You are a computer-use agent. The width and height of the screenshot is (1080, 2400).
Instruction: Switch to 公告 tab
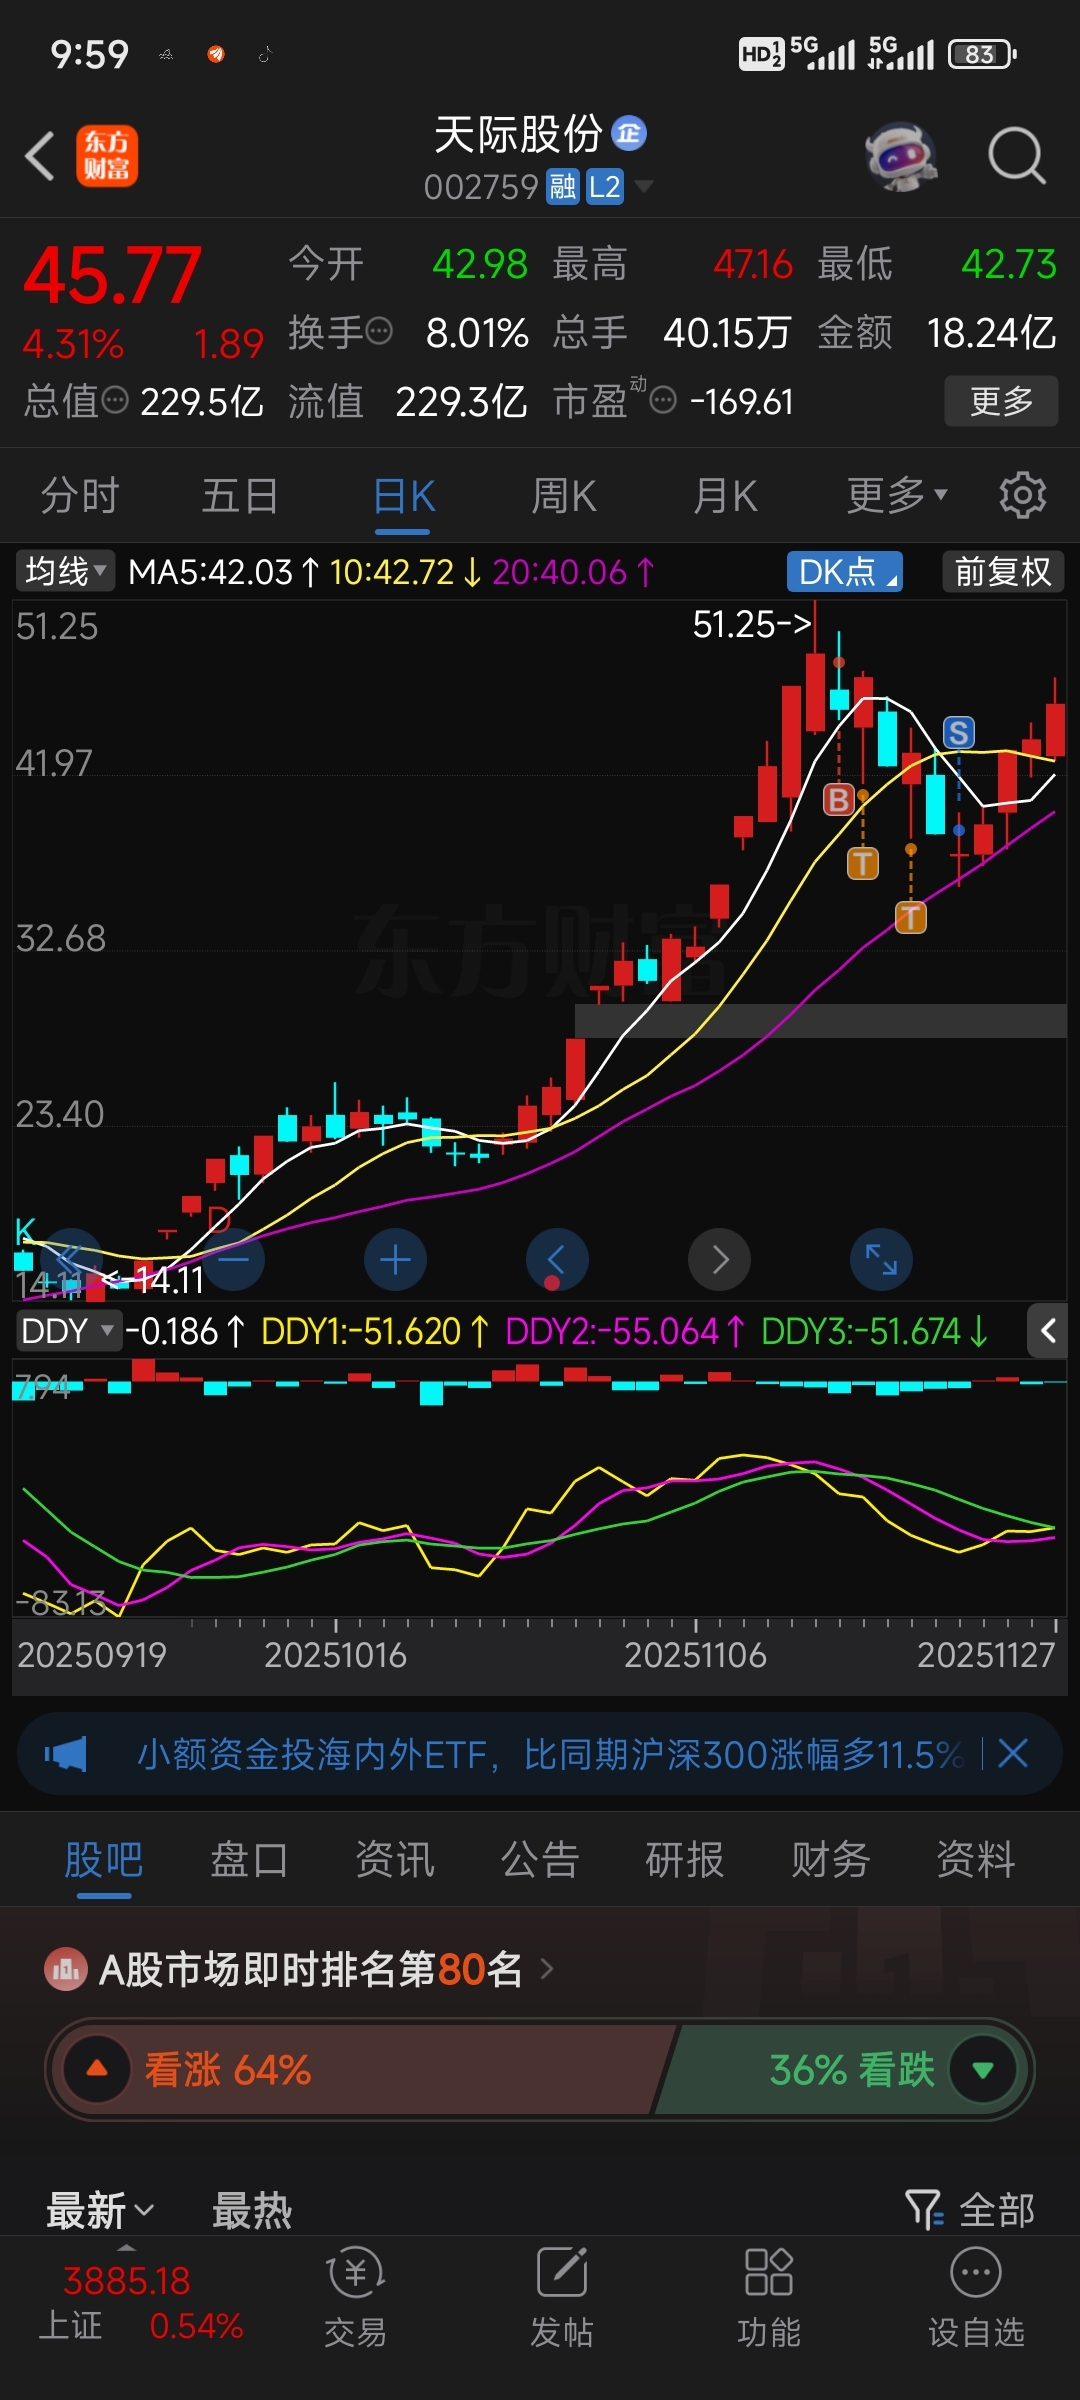pos(540,1860)
